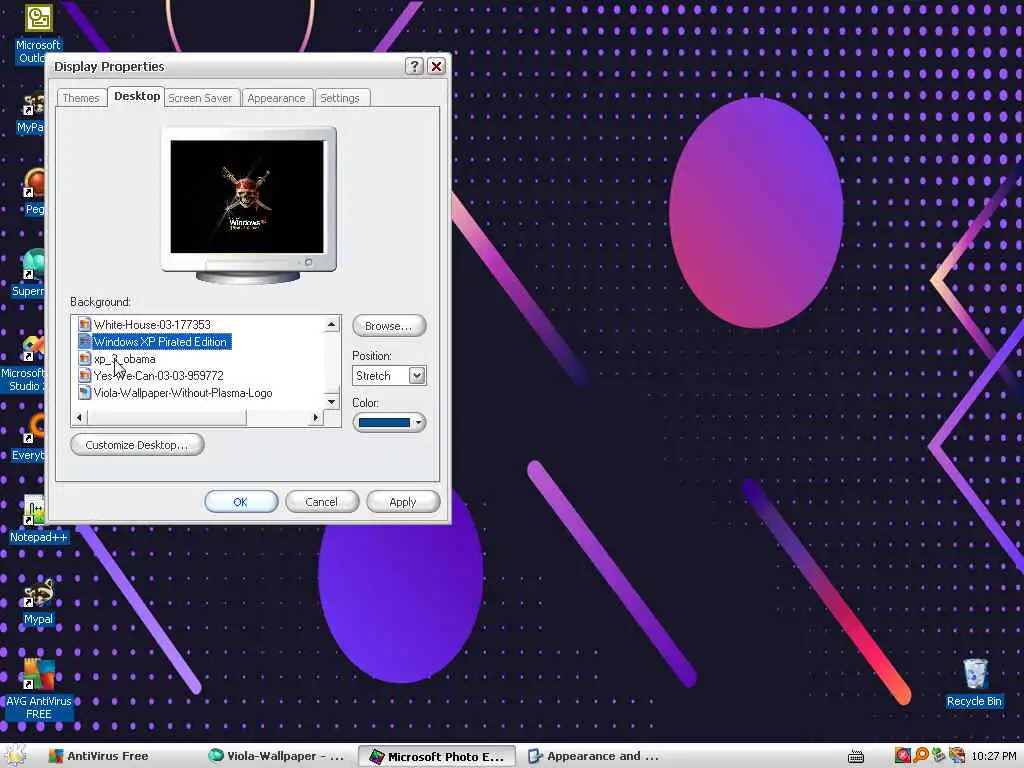Select Yes-We-Can-03-03-959772 background
1024x768 pixels.
tap(158, 376)
